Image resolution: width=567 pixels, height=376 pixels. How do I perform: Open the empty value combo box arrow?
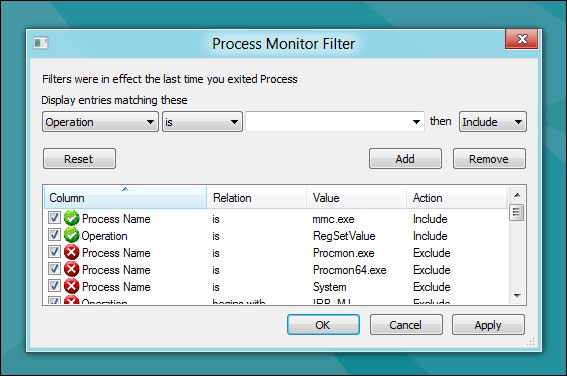coord(416,122)
